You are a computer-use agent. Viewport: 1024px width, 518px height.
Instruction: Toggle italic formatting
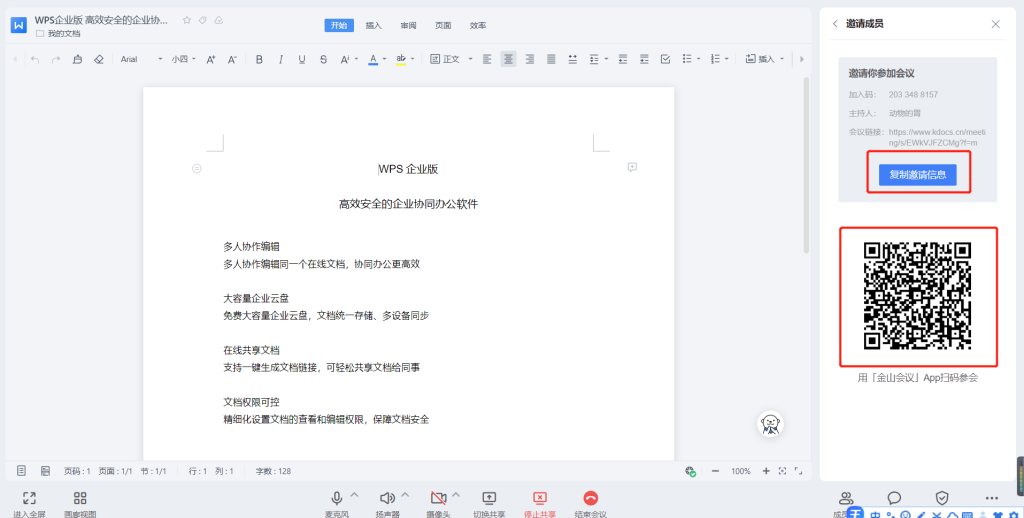[281, 59]
